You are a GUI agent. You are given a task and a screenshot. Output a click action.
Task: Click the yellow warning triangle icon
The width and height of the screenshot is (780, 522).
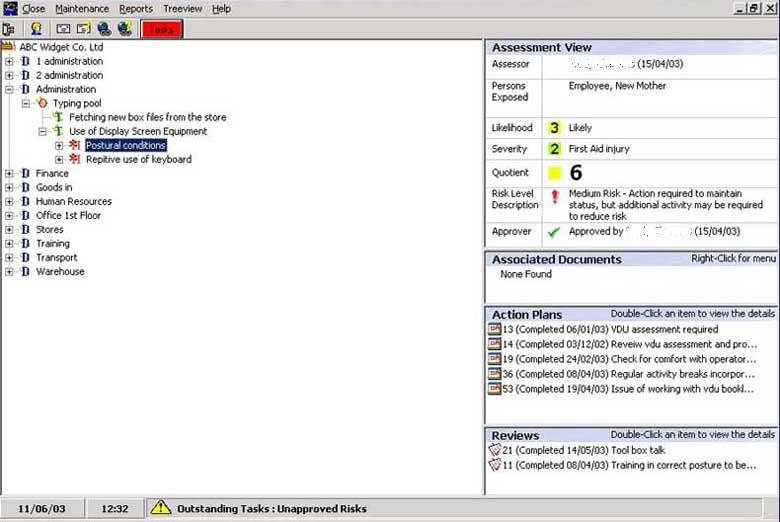click(x=160, y=508)
